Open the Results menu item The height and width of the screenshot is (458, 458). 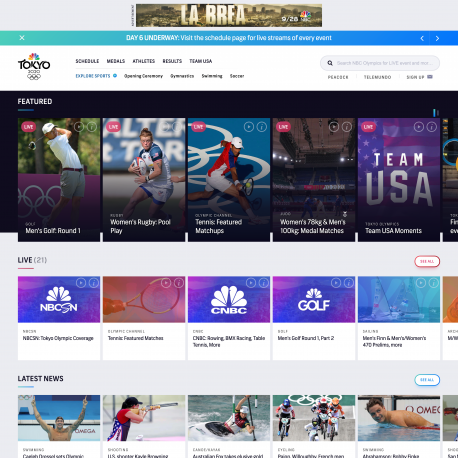tap(172, 61)
